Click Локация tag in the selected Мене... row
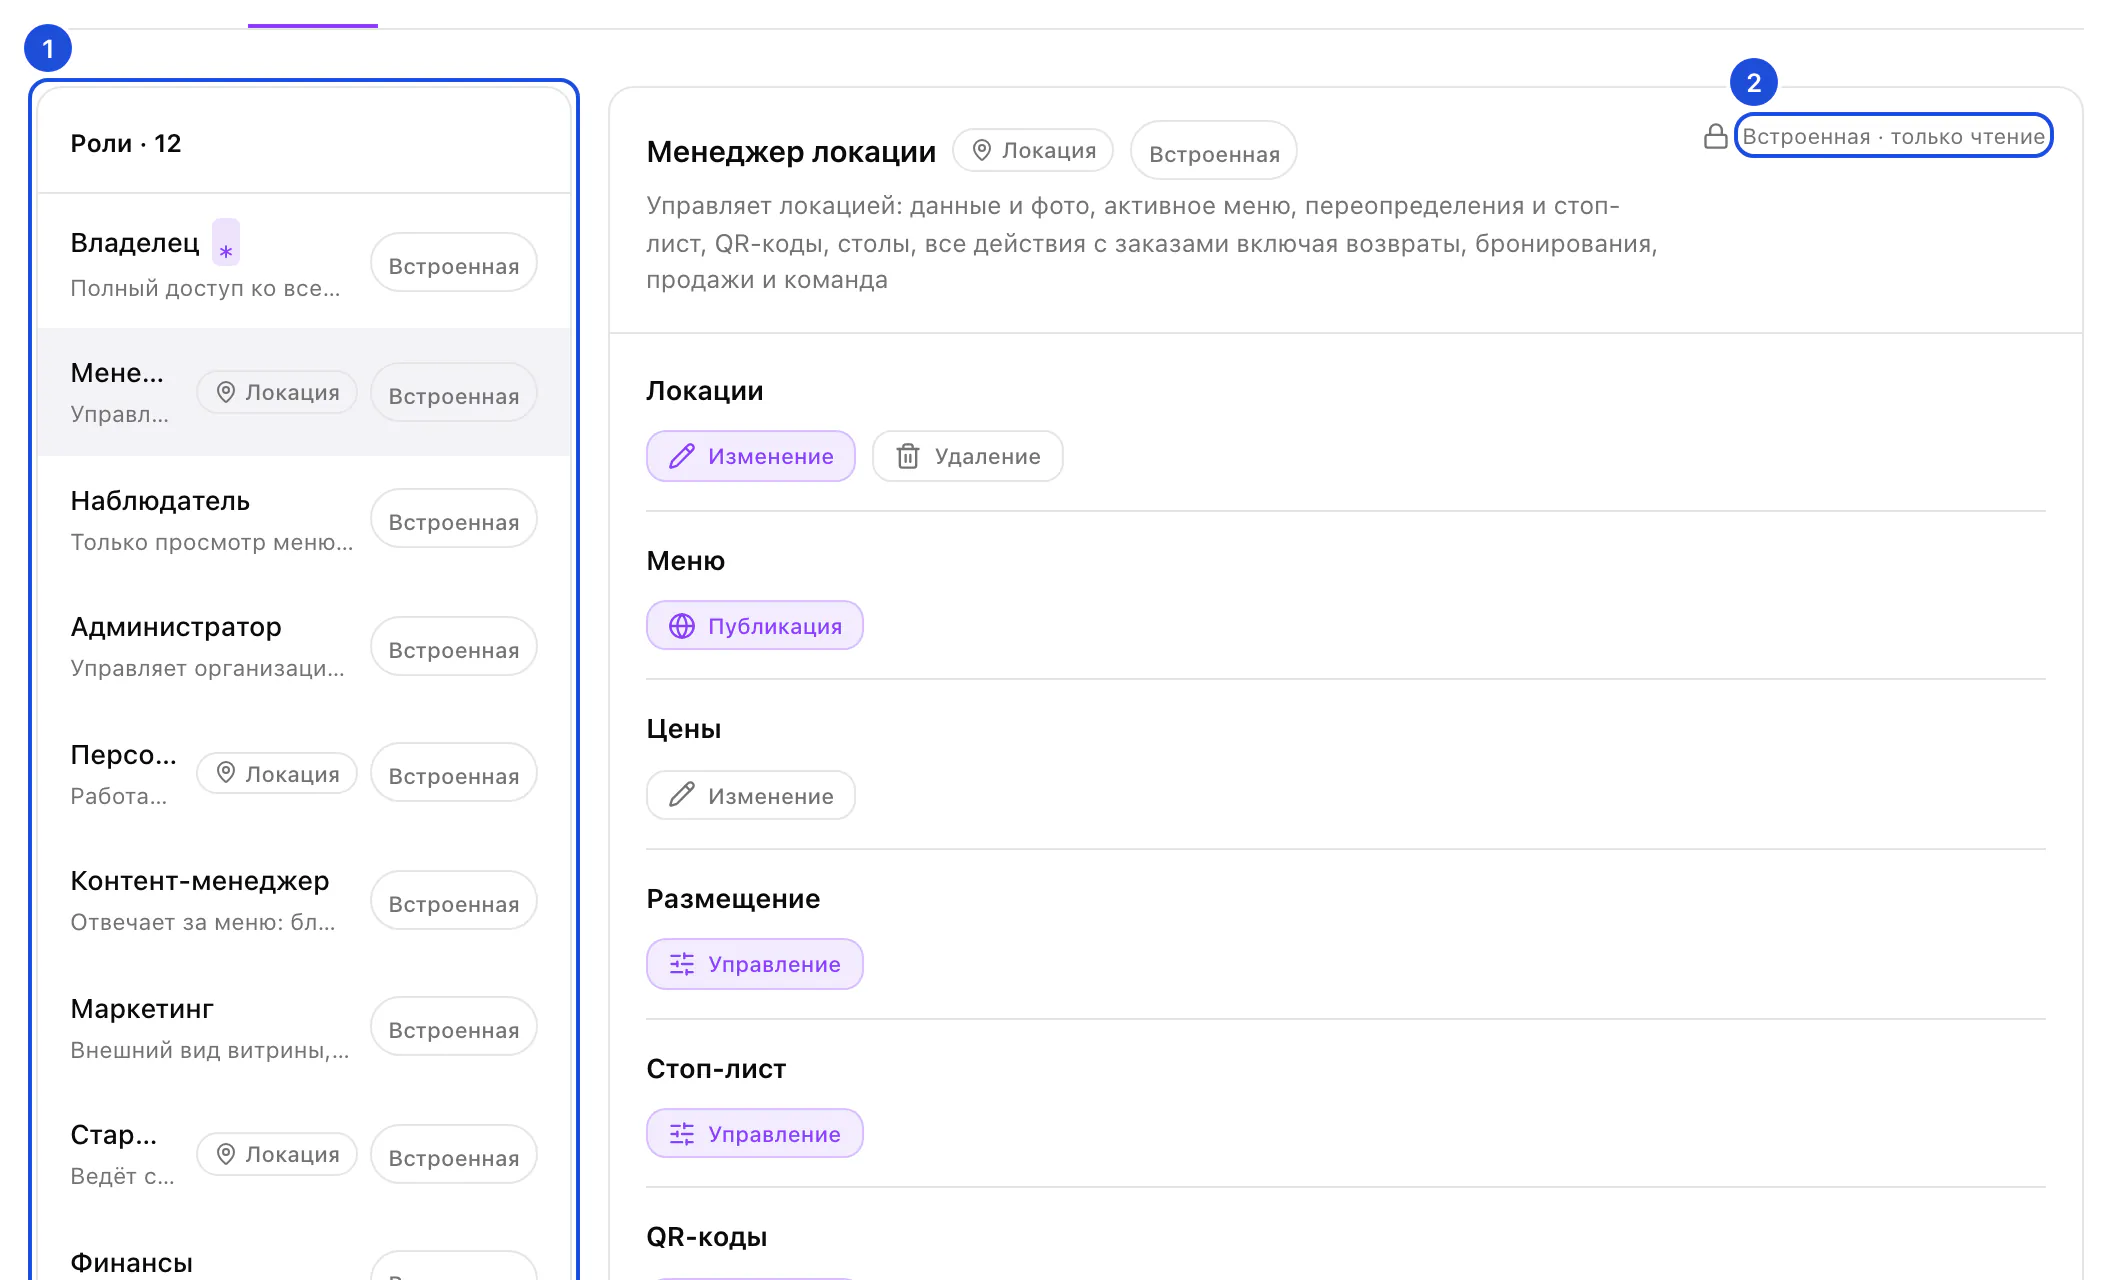This screenshot has height=1280, width=2108. click(277, 392)
